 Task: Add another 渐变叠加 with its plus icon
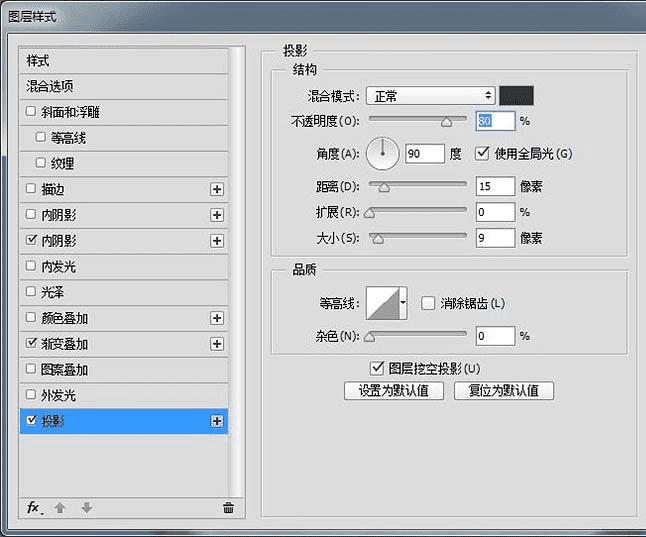(217, 344)
